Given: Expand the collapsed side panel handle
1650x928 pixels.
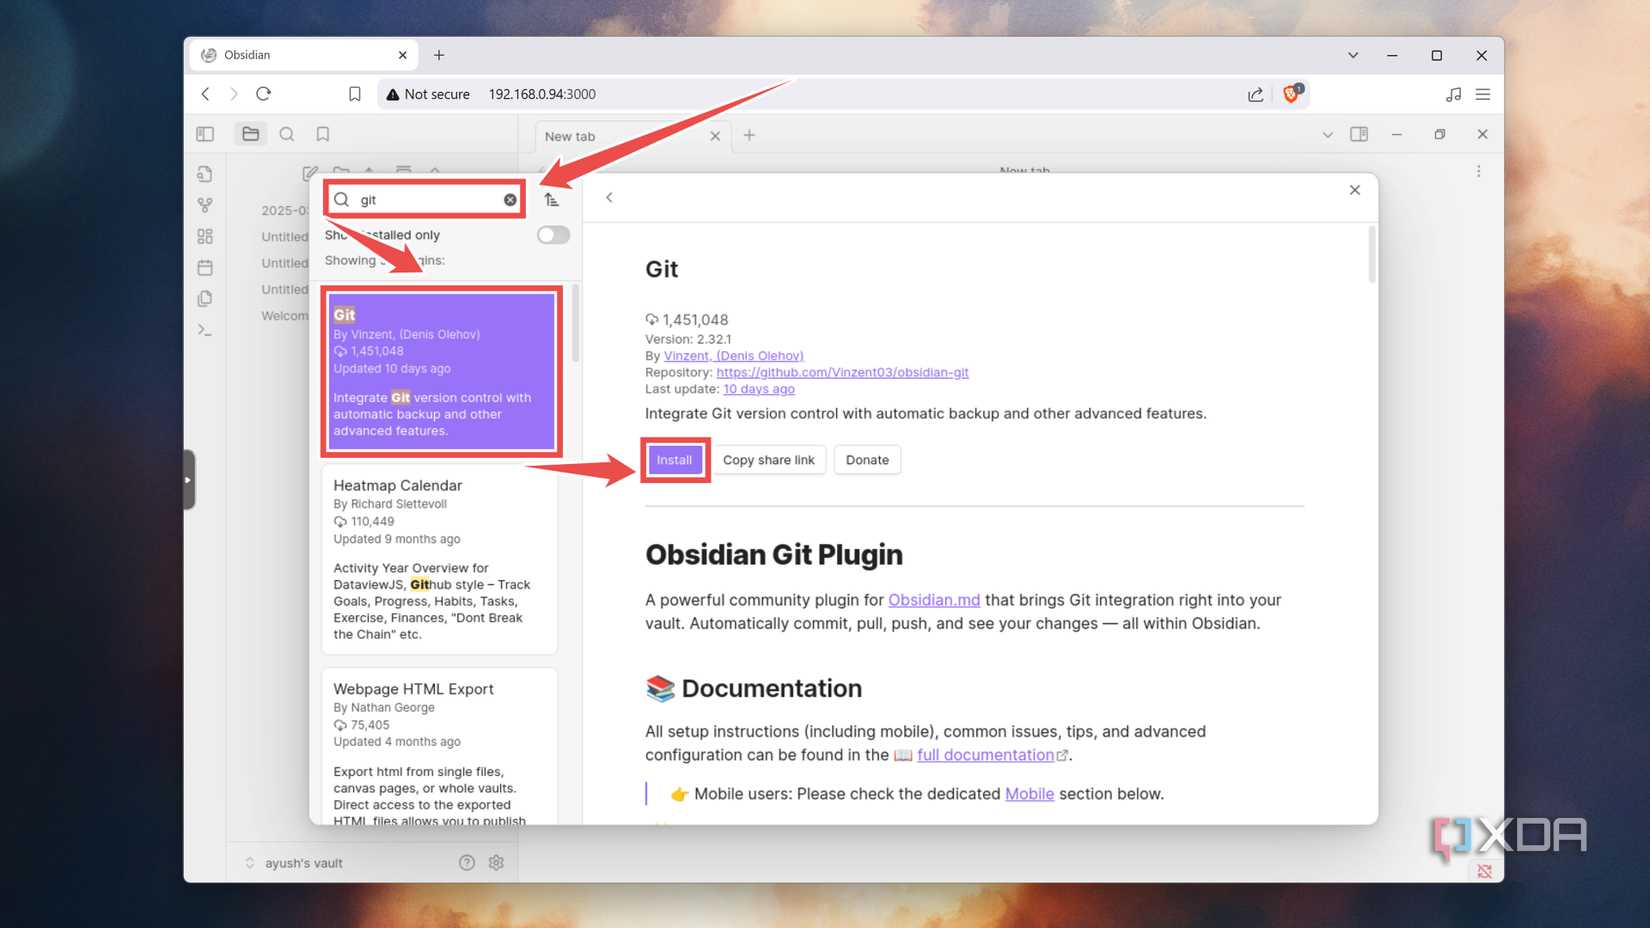Looking at the screenshot, I should 188,480.
